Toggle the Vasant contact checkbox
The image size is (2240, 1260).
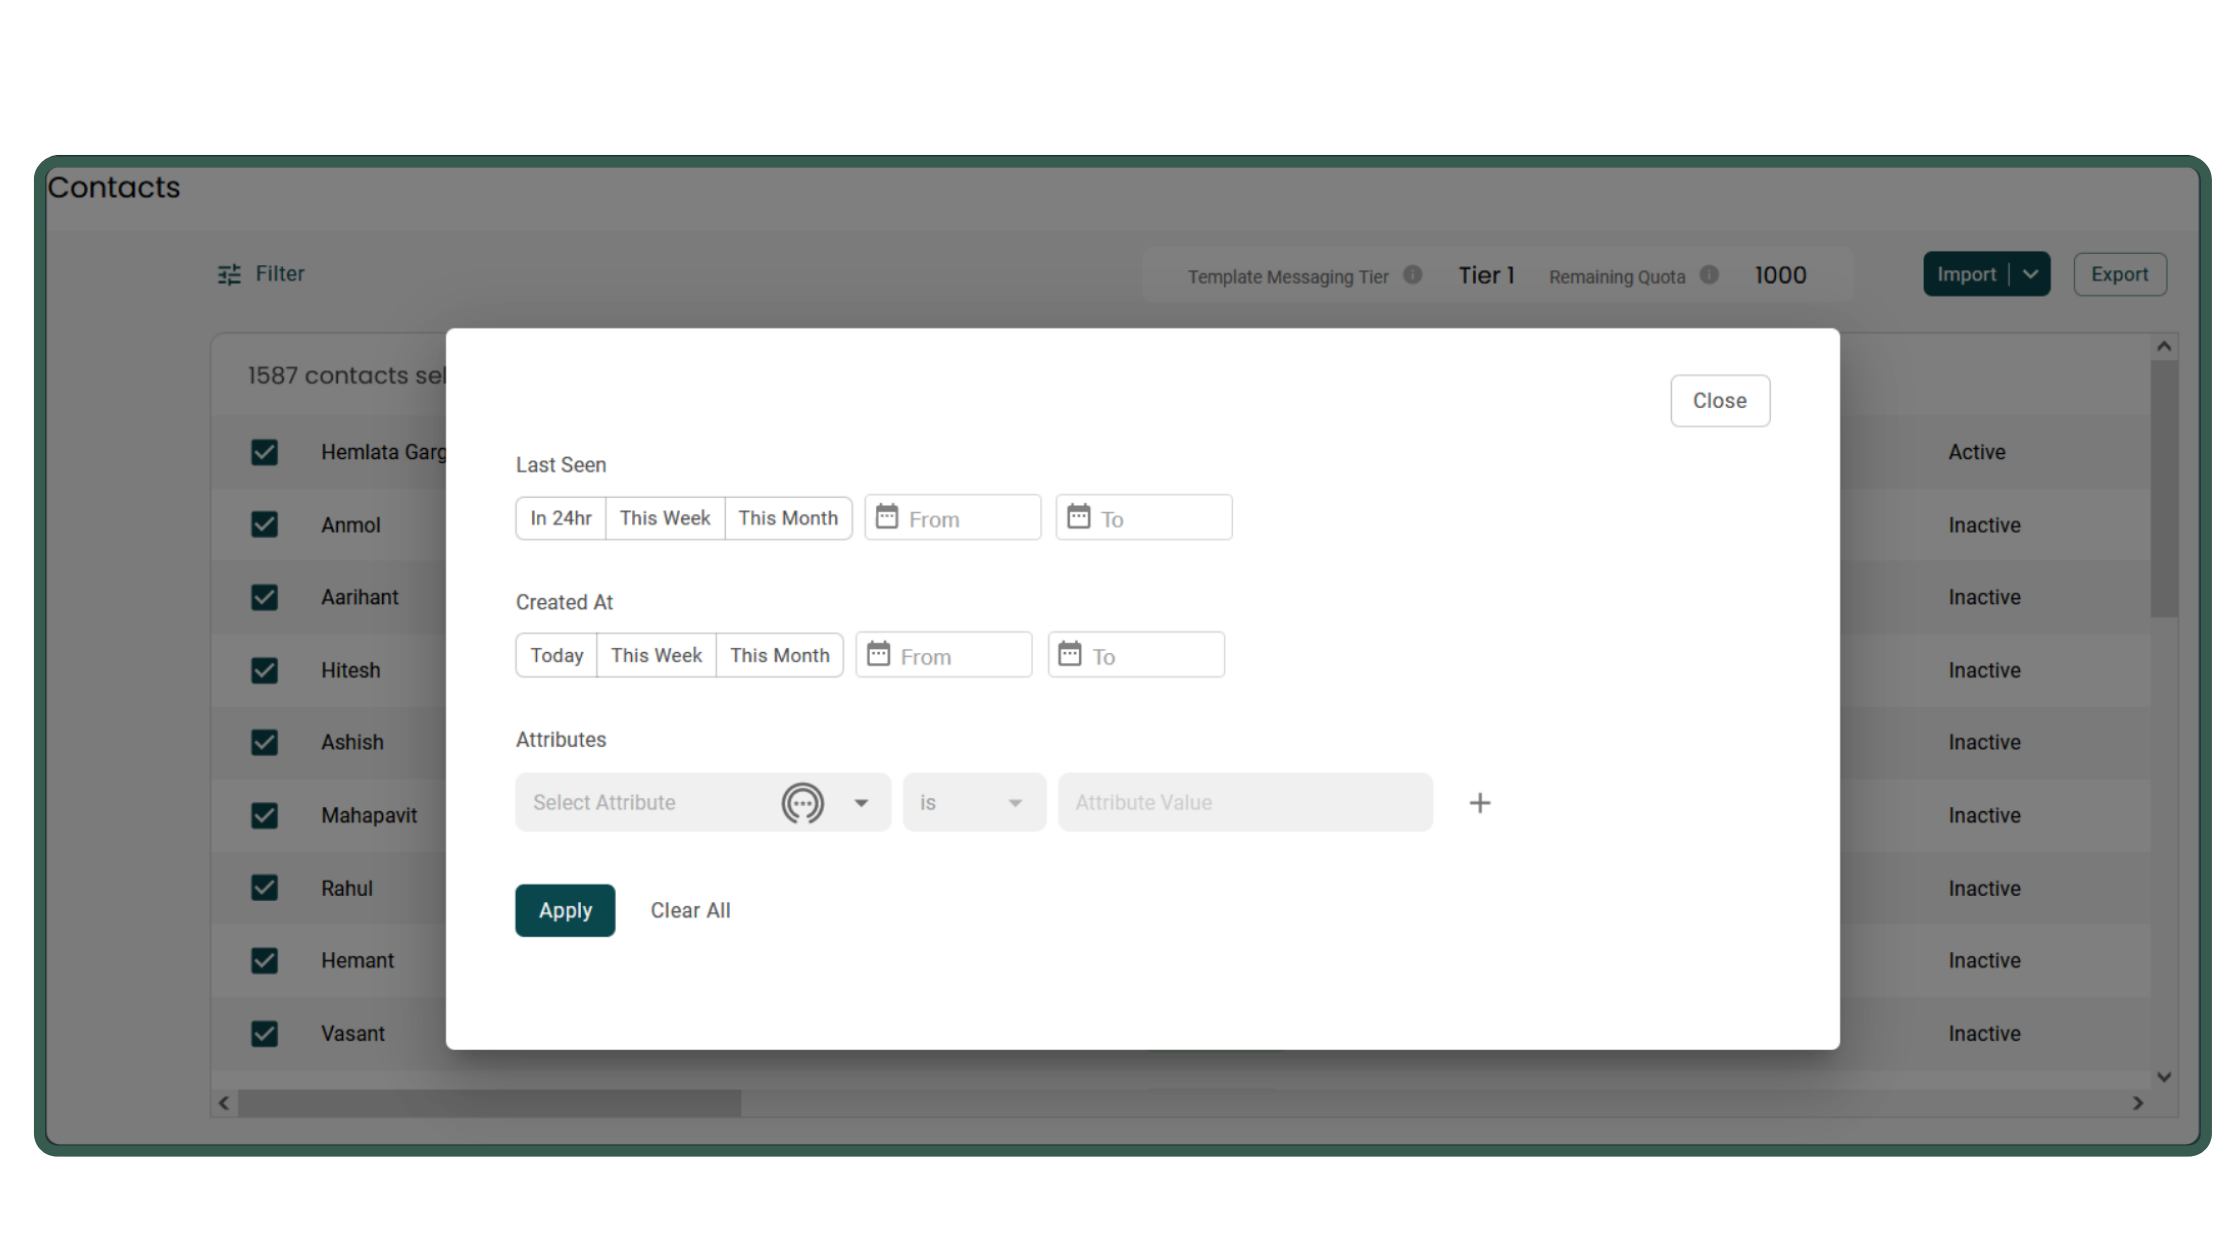(264, 1033)
